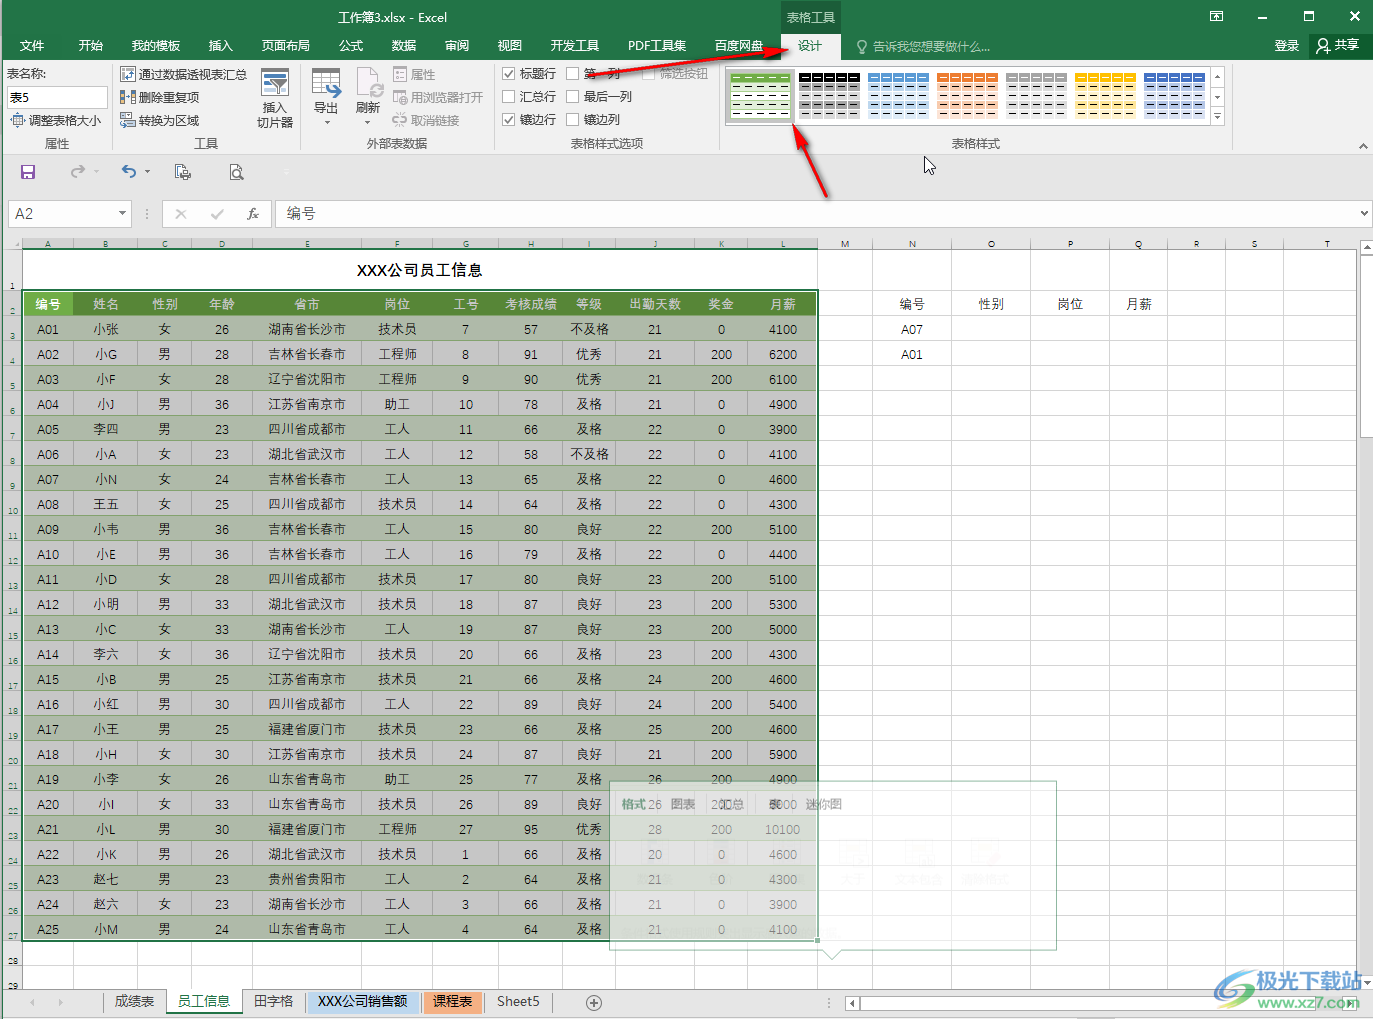1373x1019 pixels.
Task: Switch to XXX公司销售额 sheet tab
Action: click(x=362, y=1001)
